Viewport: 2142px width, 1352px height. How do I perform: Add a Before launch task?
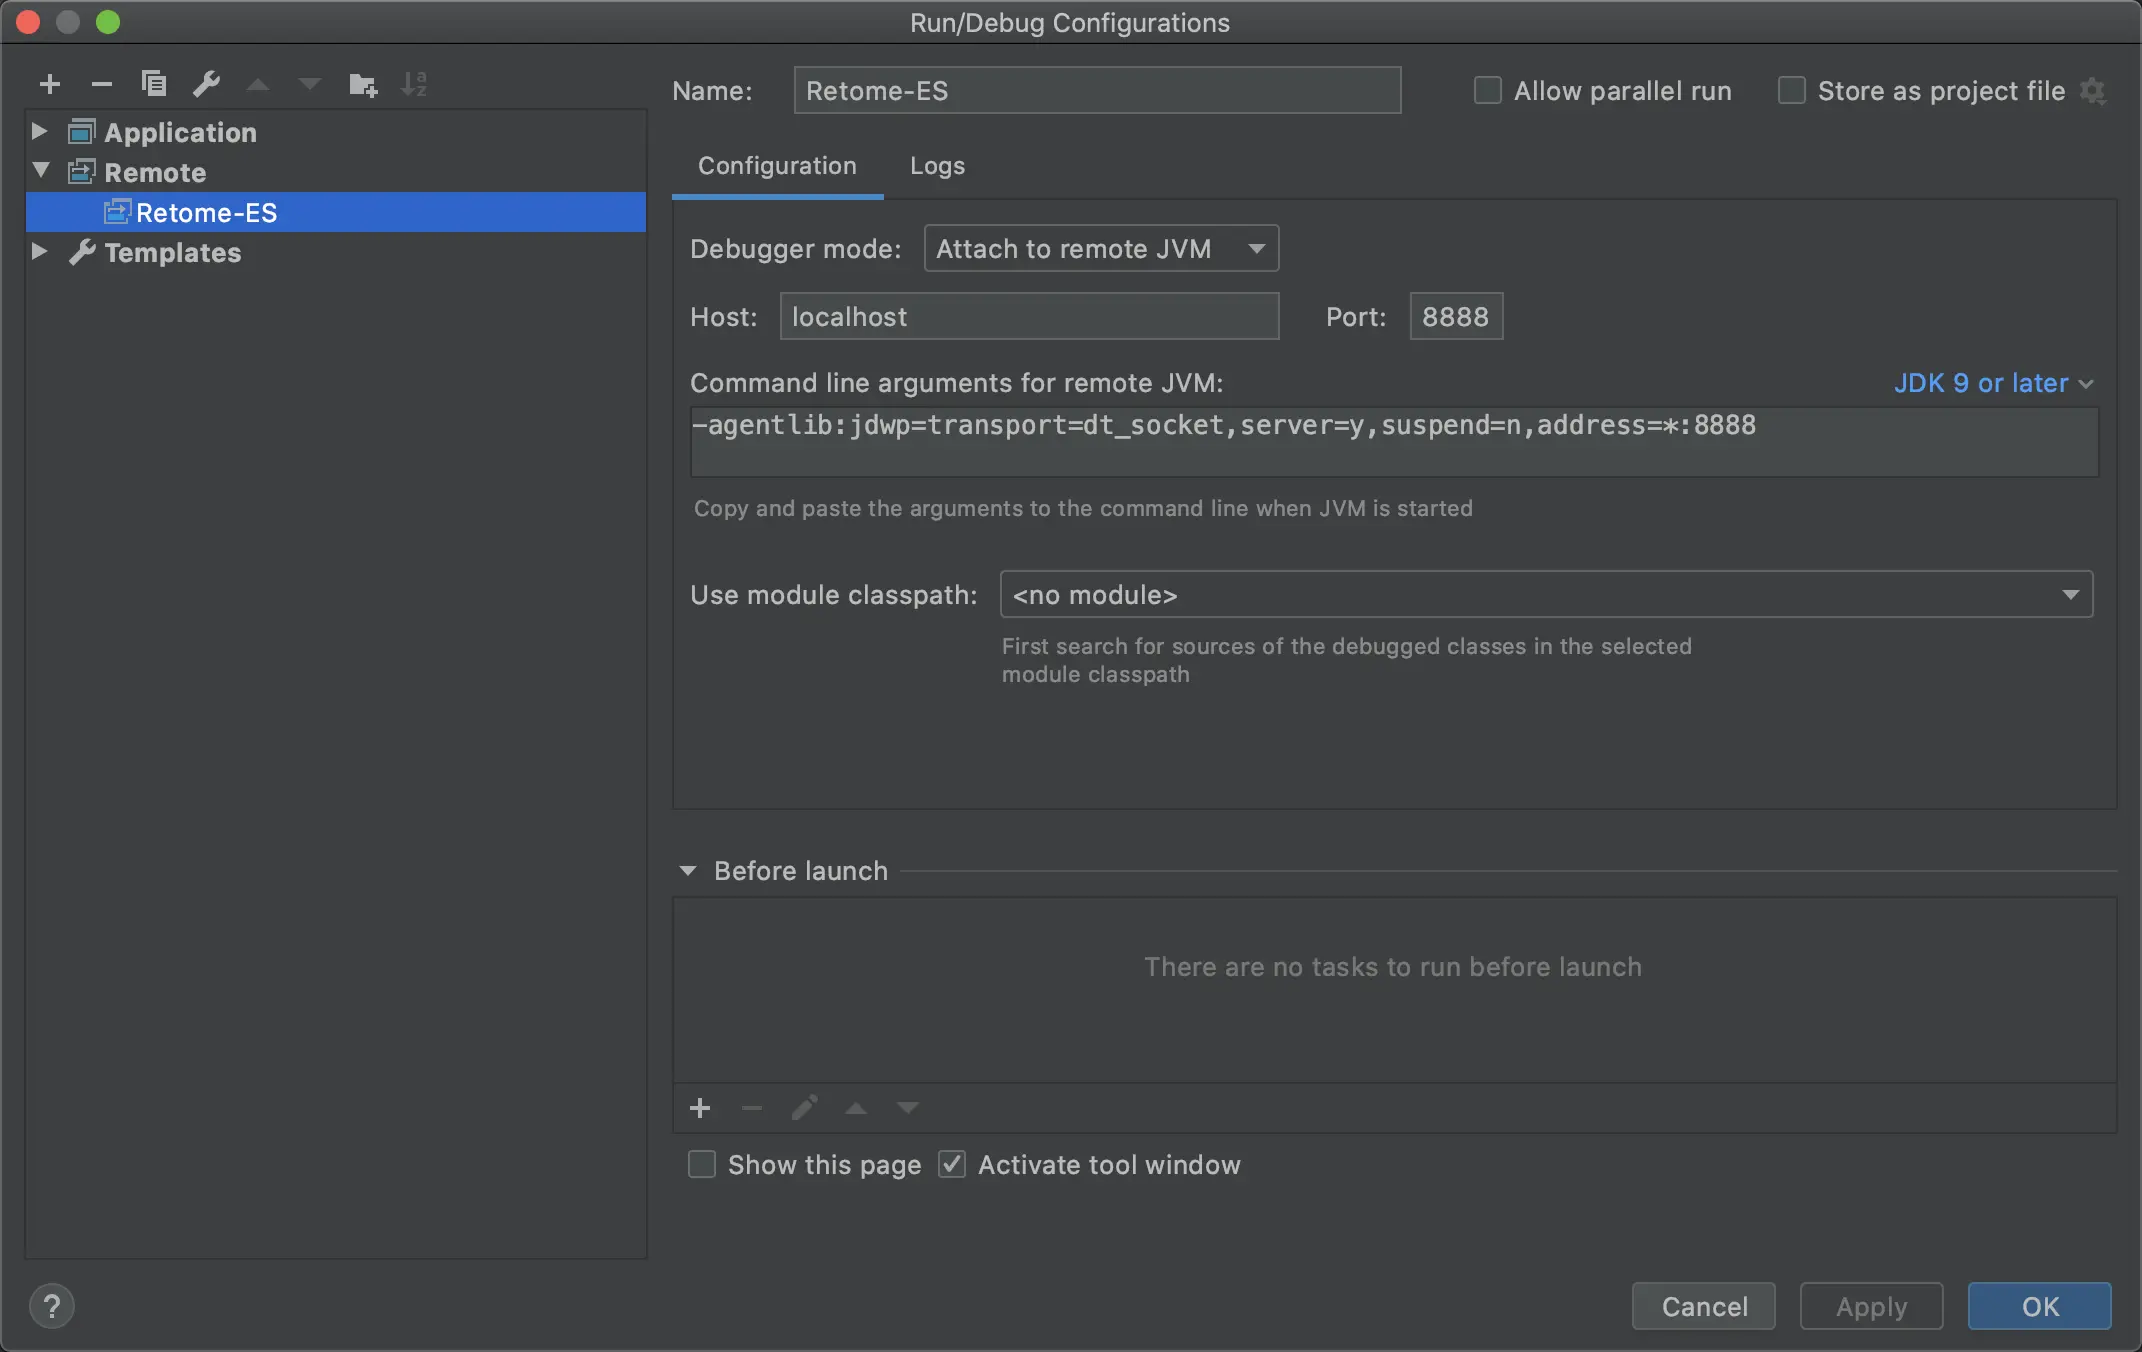coord(700,1108)
